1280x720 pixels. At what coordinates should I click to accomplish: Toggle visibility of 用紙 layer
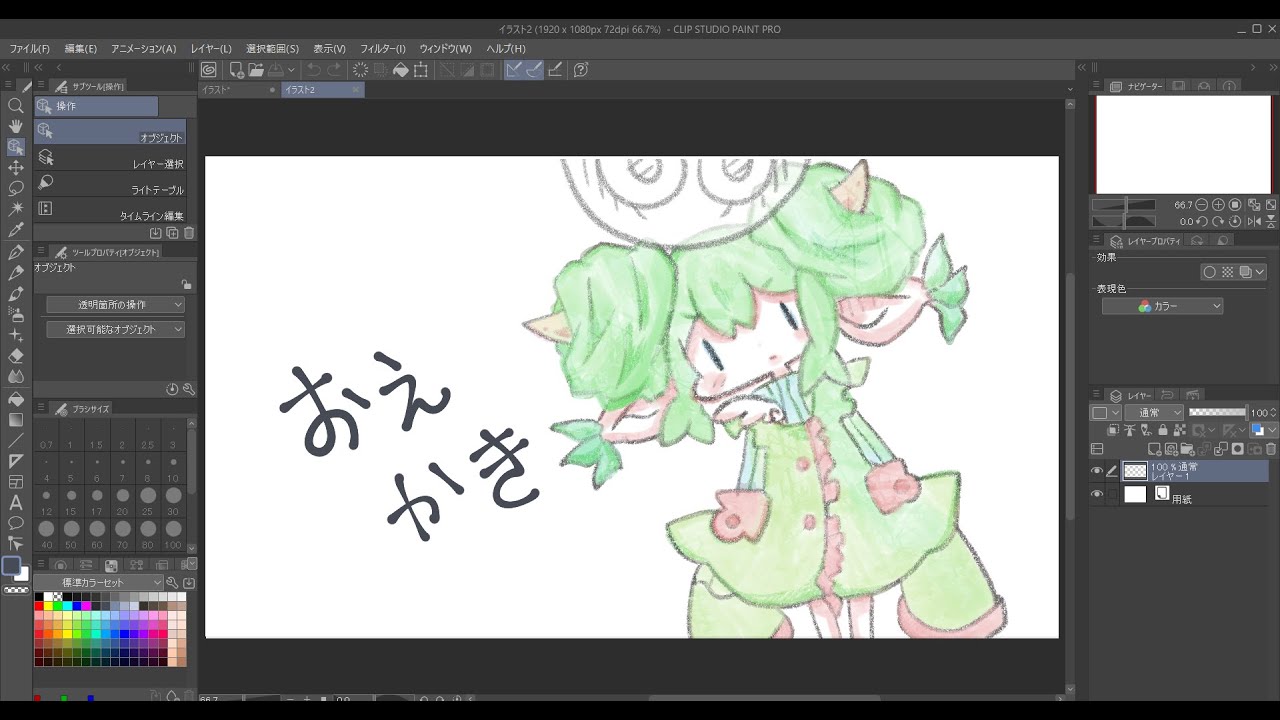[x=1097, y=494]
